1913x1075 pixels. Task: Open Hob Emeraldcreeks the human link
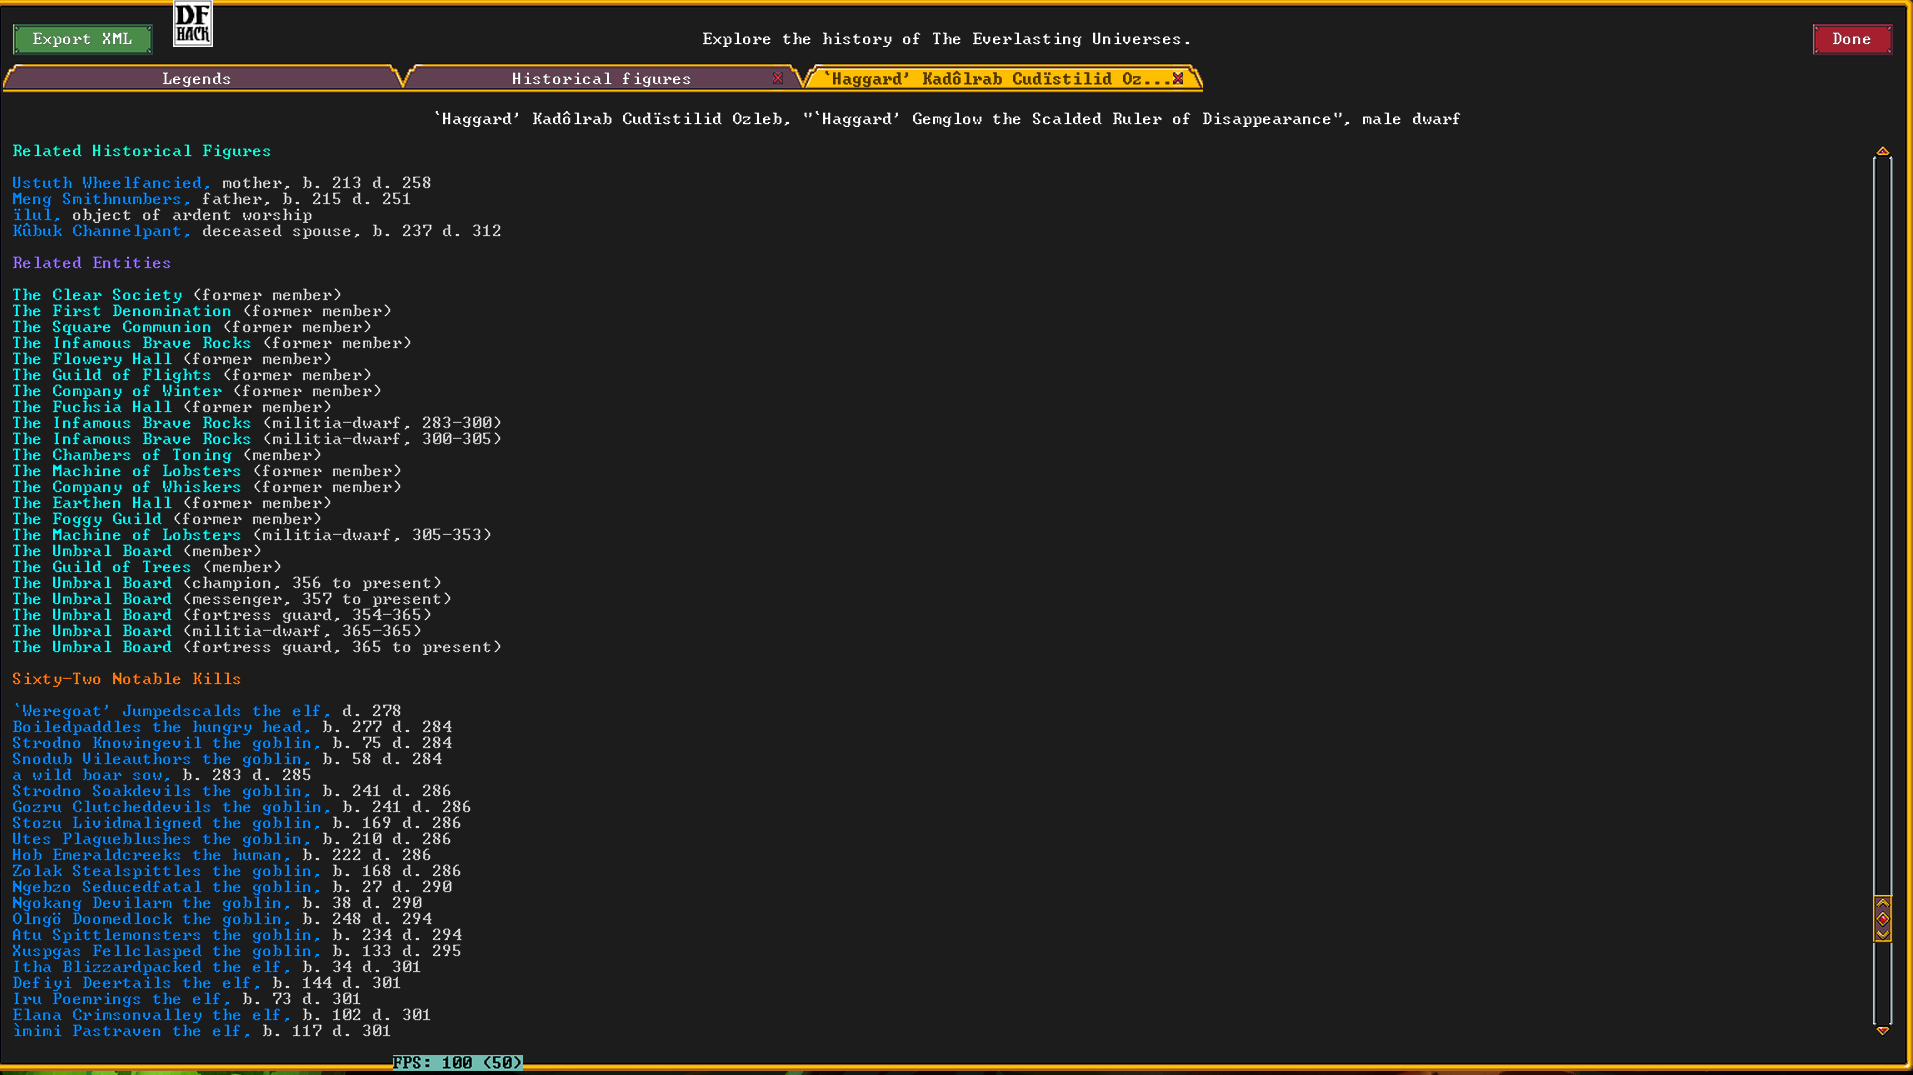coord(152,855)
